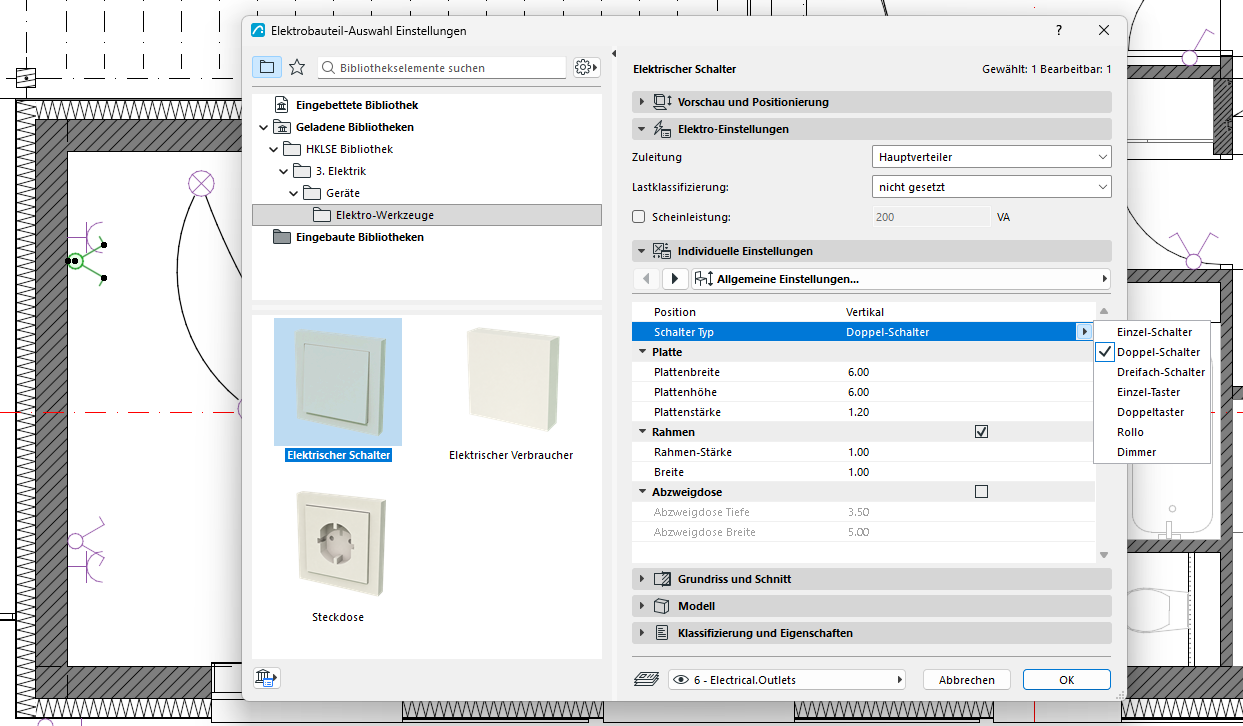Check the Abzweigdose checkbox

pyautogui.click(x=981, y=492)
